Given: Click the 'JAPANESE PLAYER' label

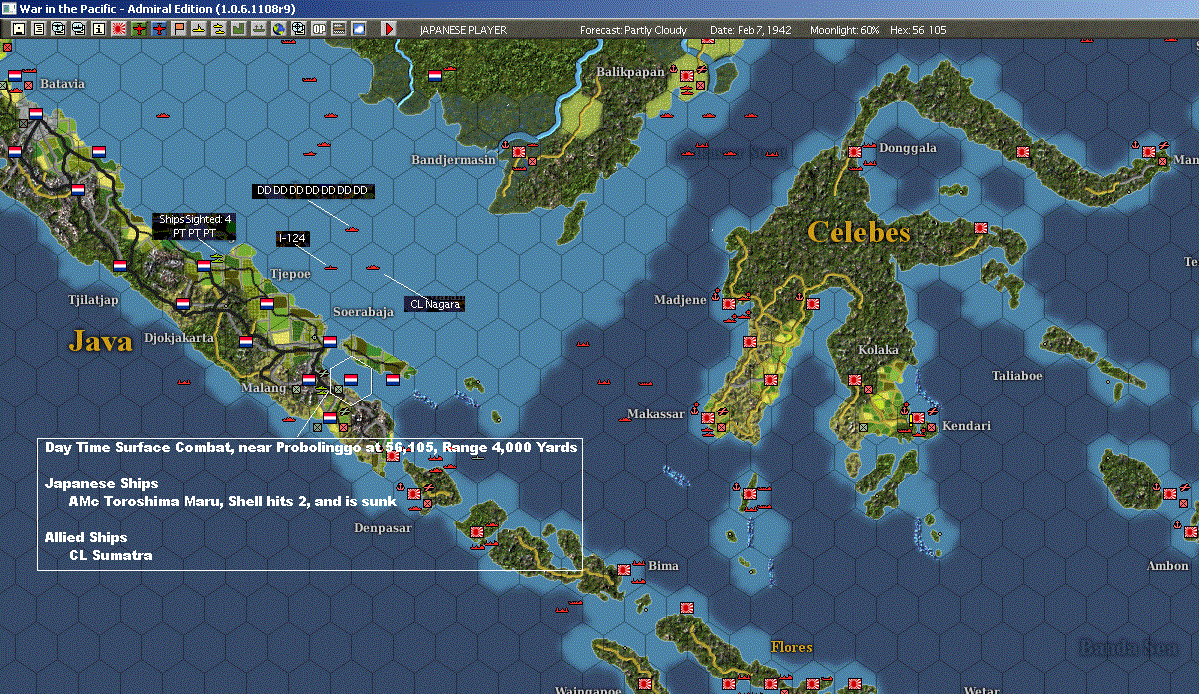Looking at the screenshot, I should 463,30.
